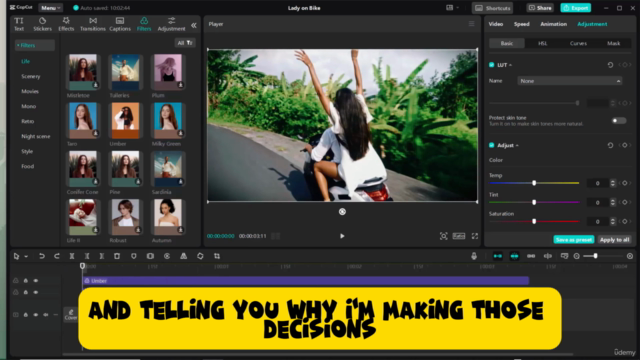
Task: Collapse the Adjust section arrow
Action: click(517, 146)
